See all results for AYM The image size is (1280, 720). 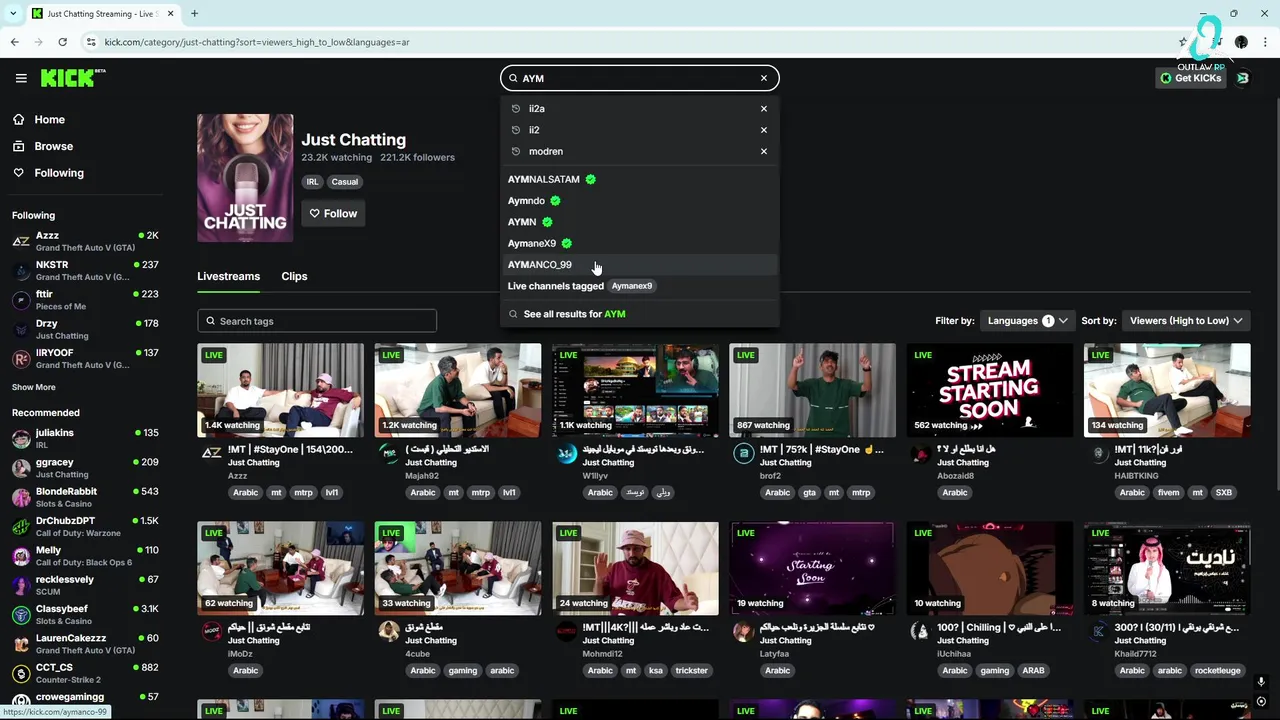click(639, 314)
